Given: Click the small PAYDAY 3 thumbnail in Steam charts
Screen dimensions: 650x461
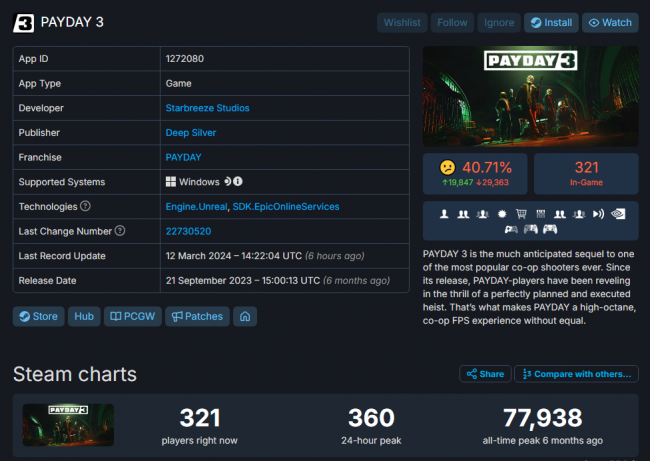Looking at the screenshot, I should [x=68, y=425].
